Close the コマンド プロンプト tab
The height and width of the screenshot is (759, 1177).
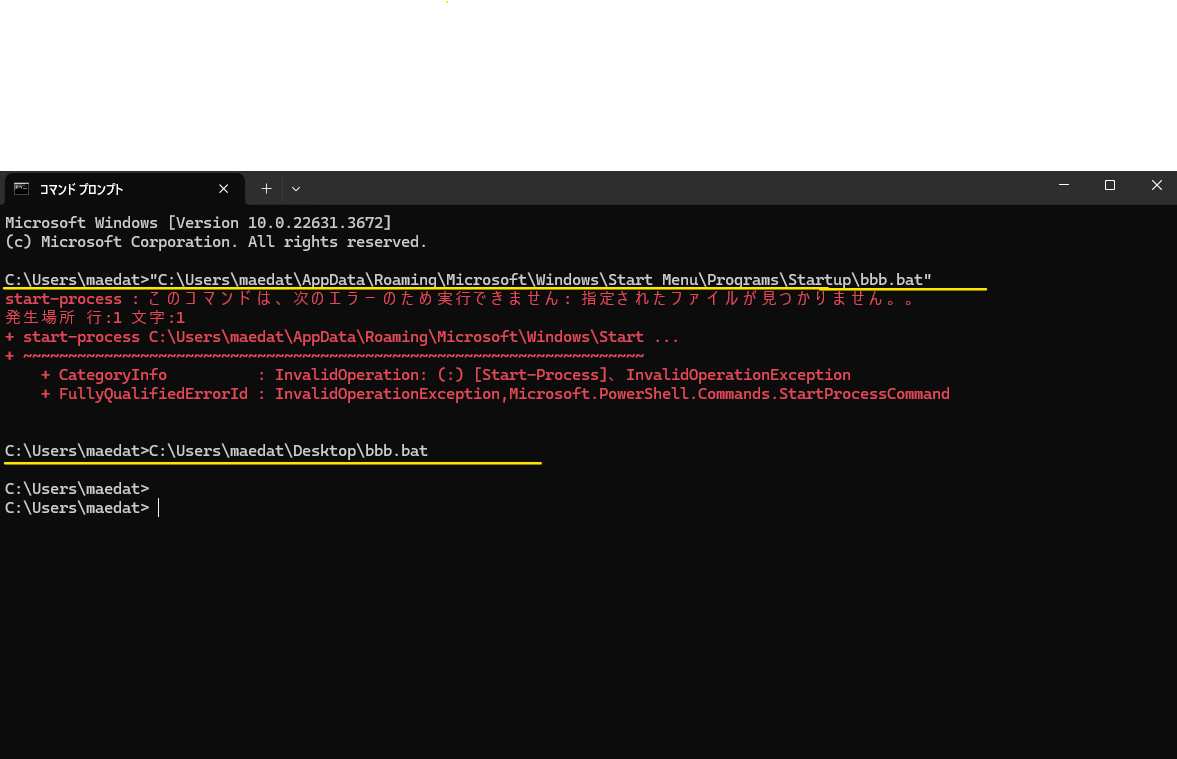point(224,188)
